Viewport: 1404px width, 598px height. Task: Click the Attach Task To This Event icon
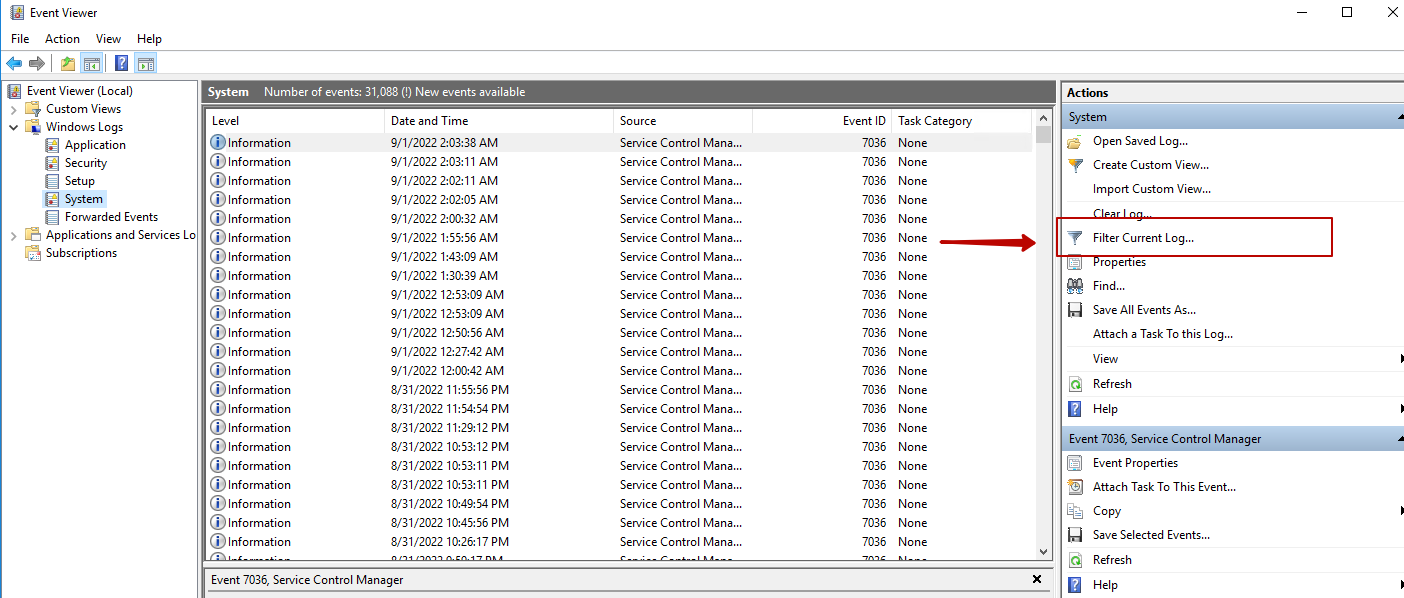point(1075,487)
